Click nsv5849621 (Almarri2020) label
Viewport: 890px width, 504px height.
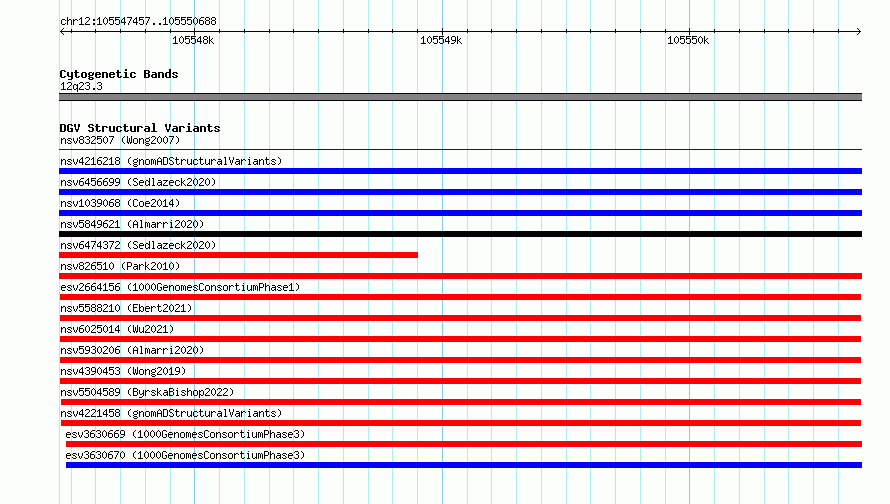[x=132, y=224]
